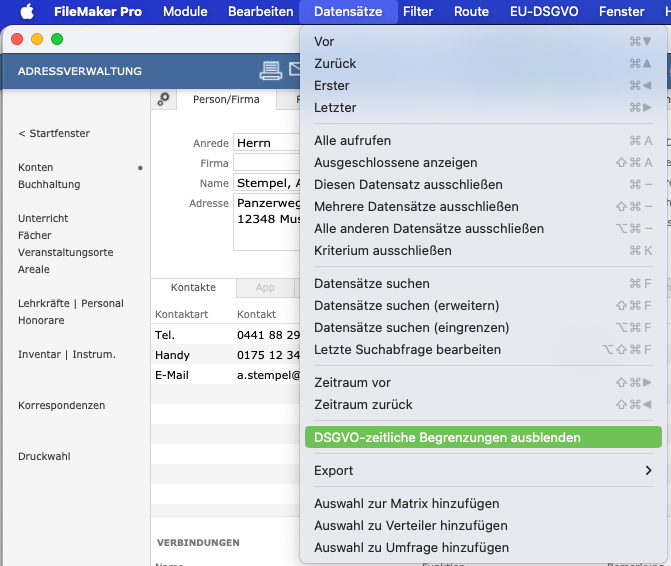Select Alle aufrufen menu entry
Viewport: 671px width, 566px height.
(483, 140)
